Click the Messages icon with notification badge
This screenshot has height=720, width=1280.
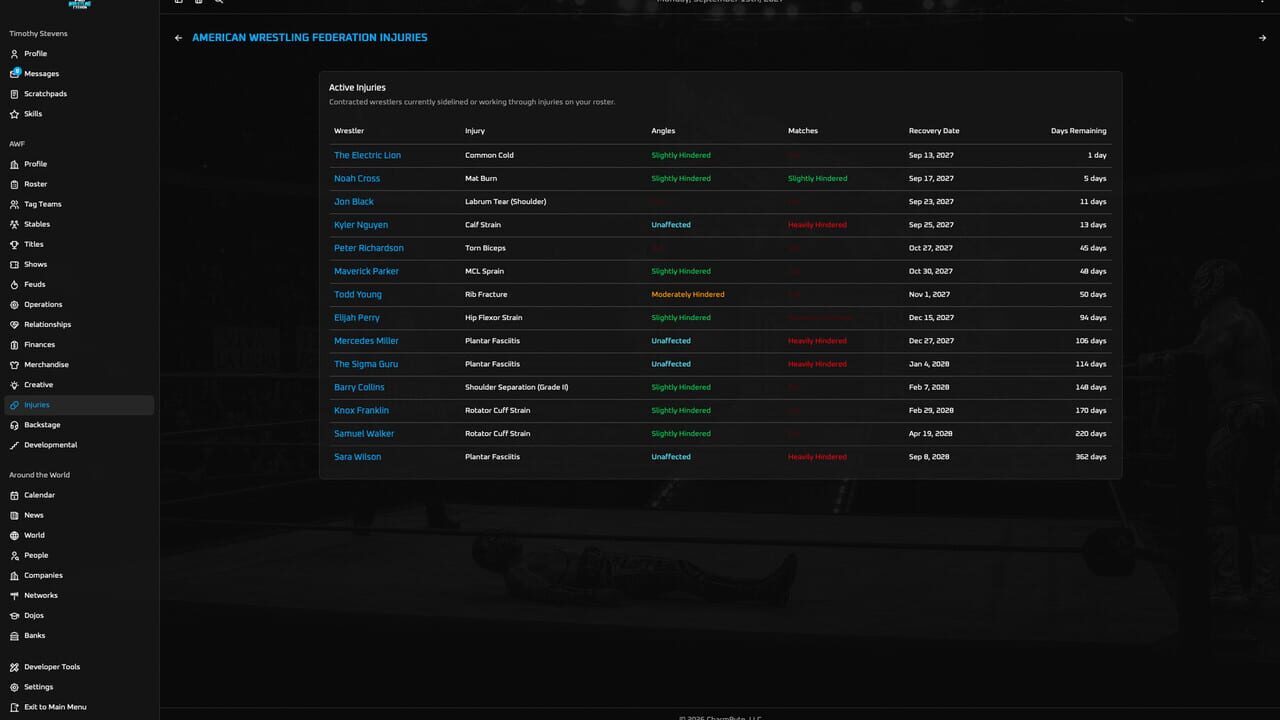(x=15, y=73)
